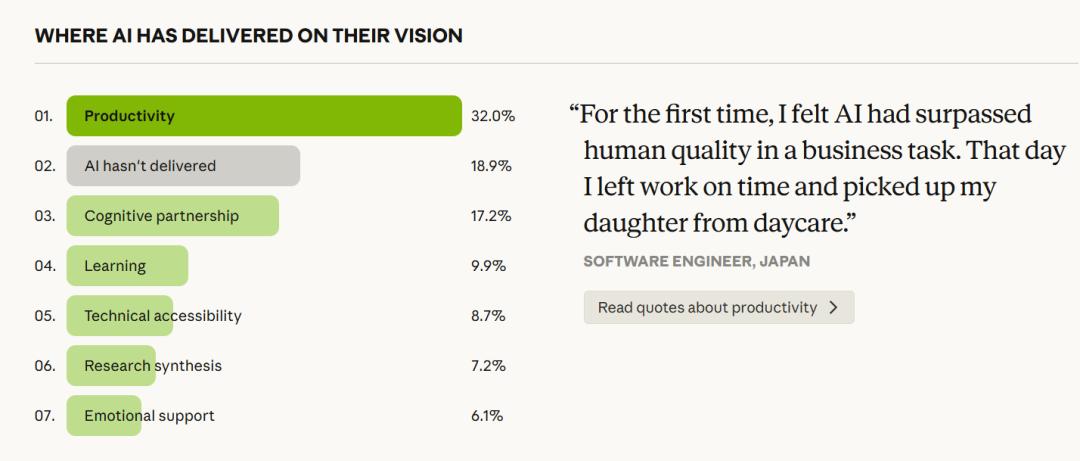Click the chevron arrow in quotes button
Image resolution: width=1080 pixels, height=461 pixels.
[834, 307]
